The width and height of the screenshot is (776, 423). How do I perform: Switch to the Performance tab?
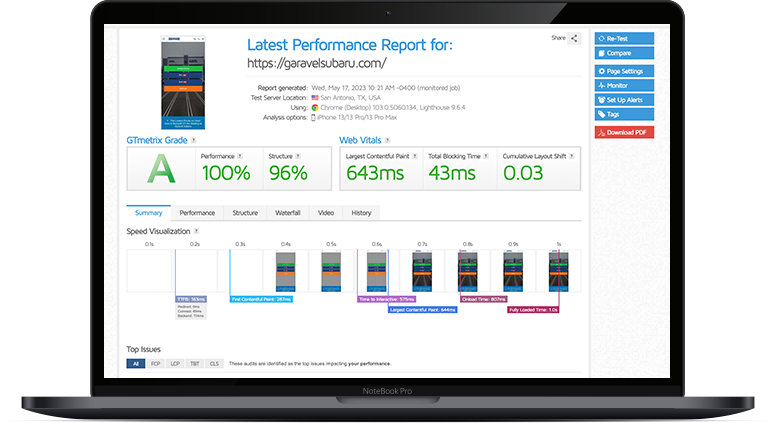click(x=197, y=213)
